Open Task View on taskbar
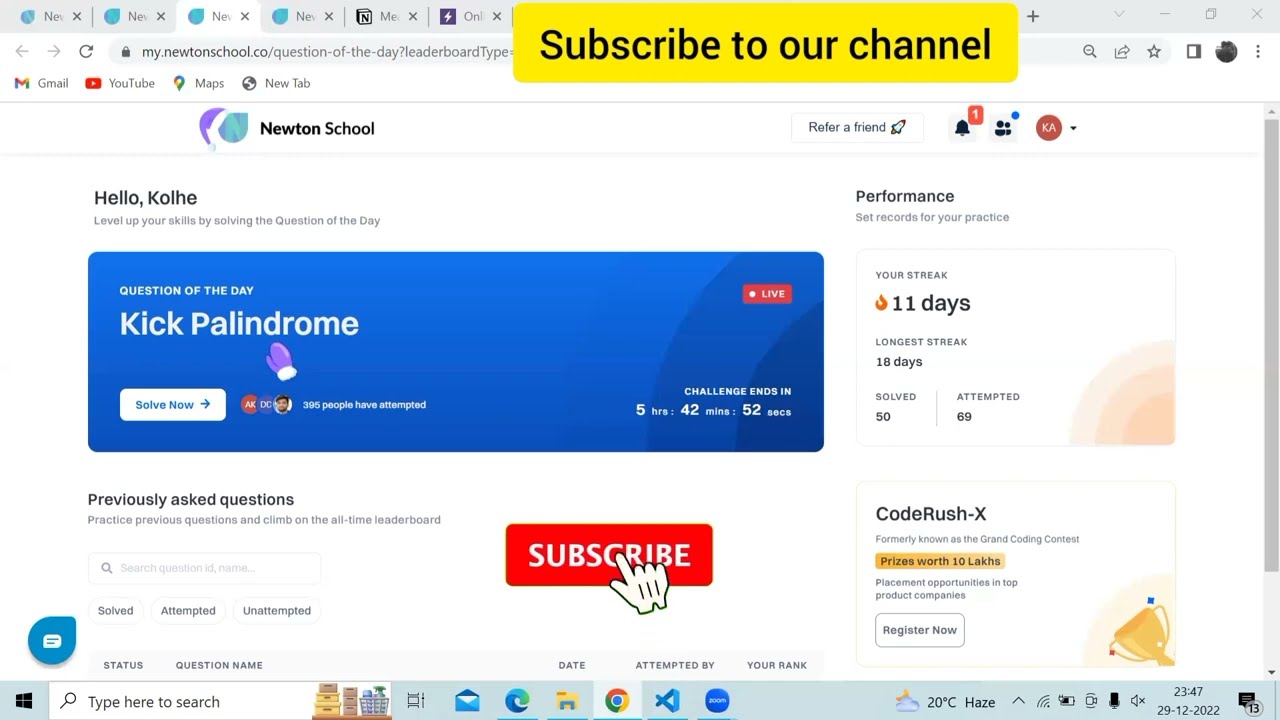Screen dimensions: 1280x720 (416, 701)
